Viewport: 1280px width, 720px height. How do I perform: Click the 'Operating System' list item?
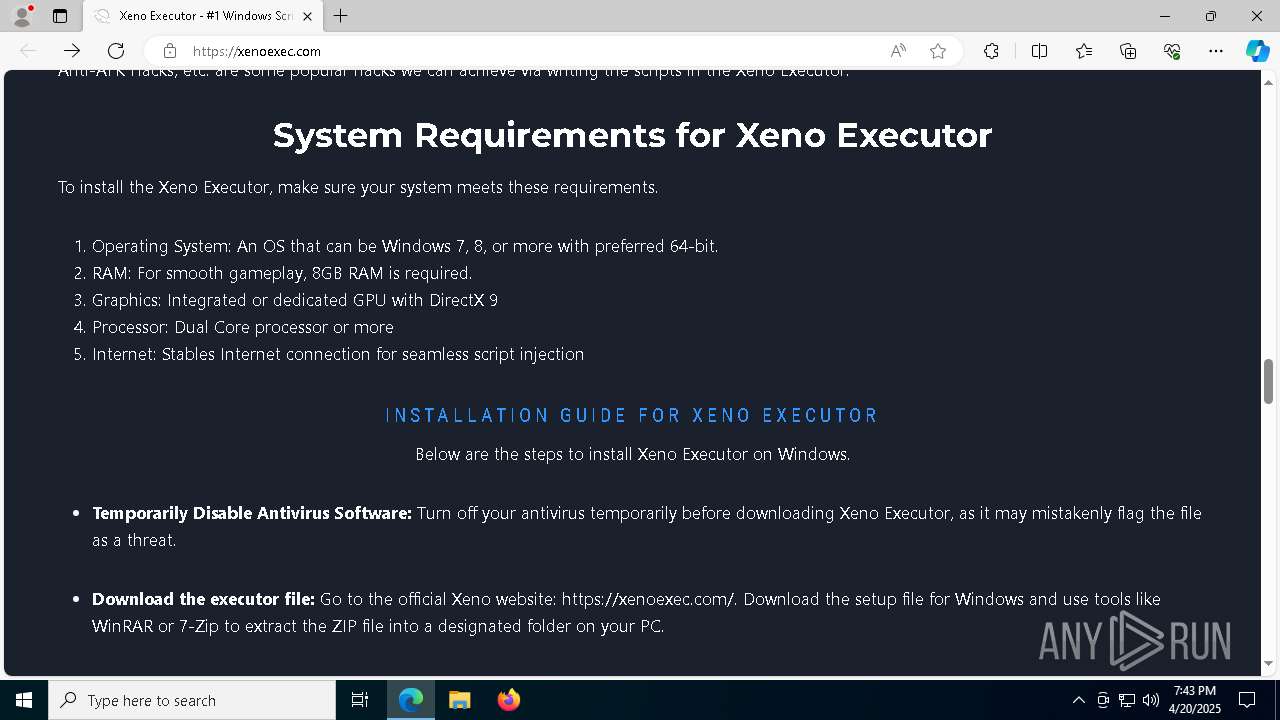tap(405, 246)
